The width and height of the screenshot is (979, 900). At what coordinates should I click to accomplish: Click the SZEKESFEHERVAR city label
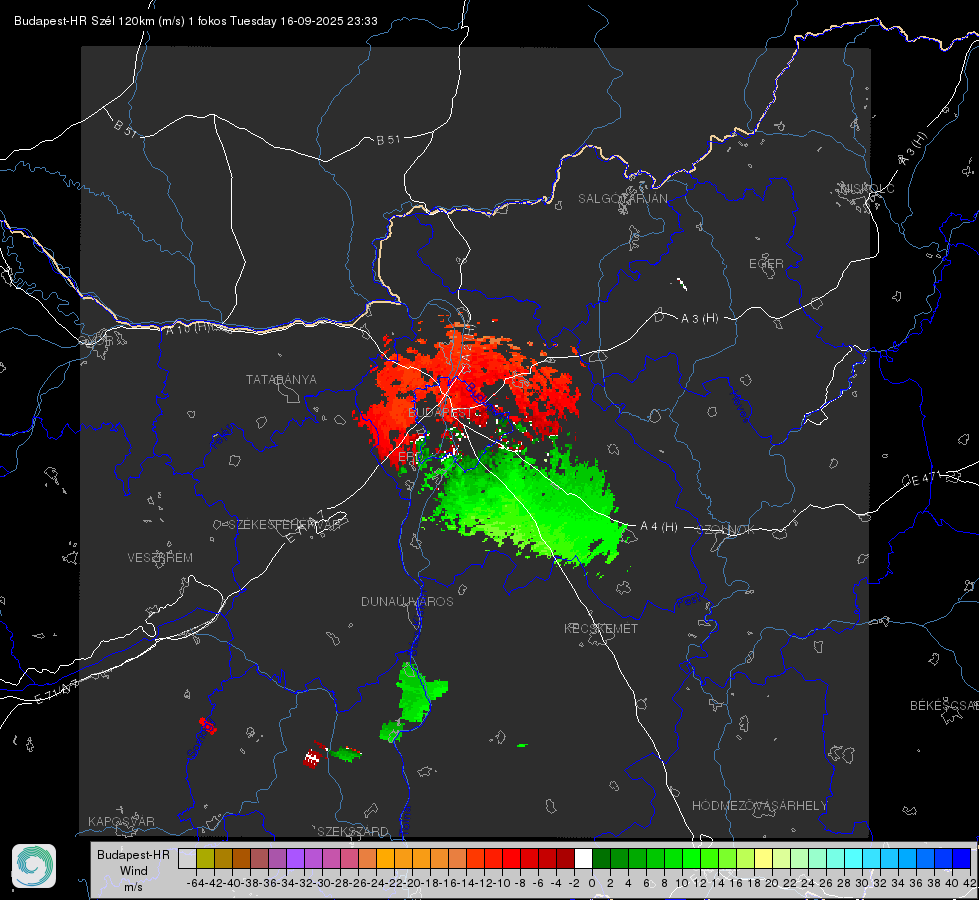point(285,525)
